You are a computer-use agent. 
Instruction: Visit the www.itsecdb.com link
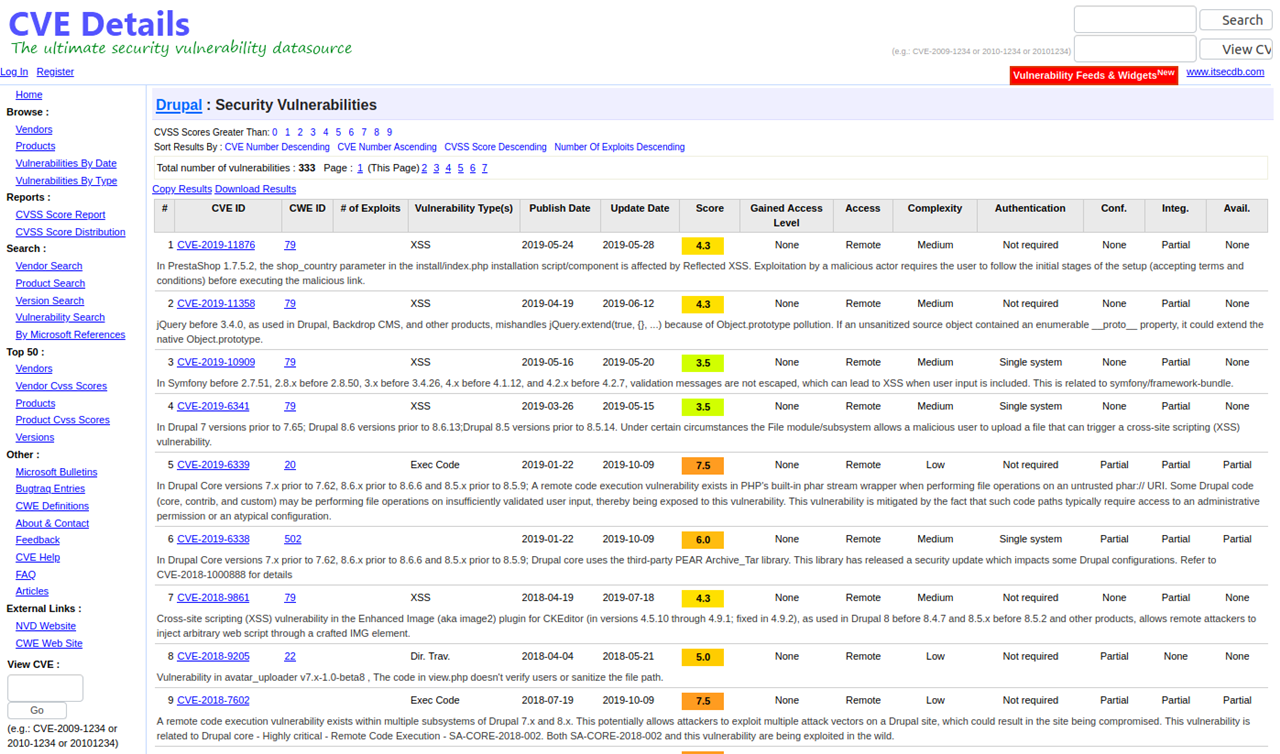pyautogui.click(x=1225, y=72)
